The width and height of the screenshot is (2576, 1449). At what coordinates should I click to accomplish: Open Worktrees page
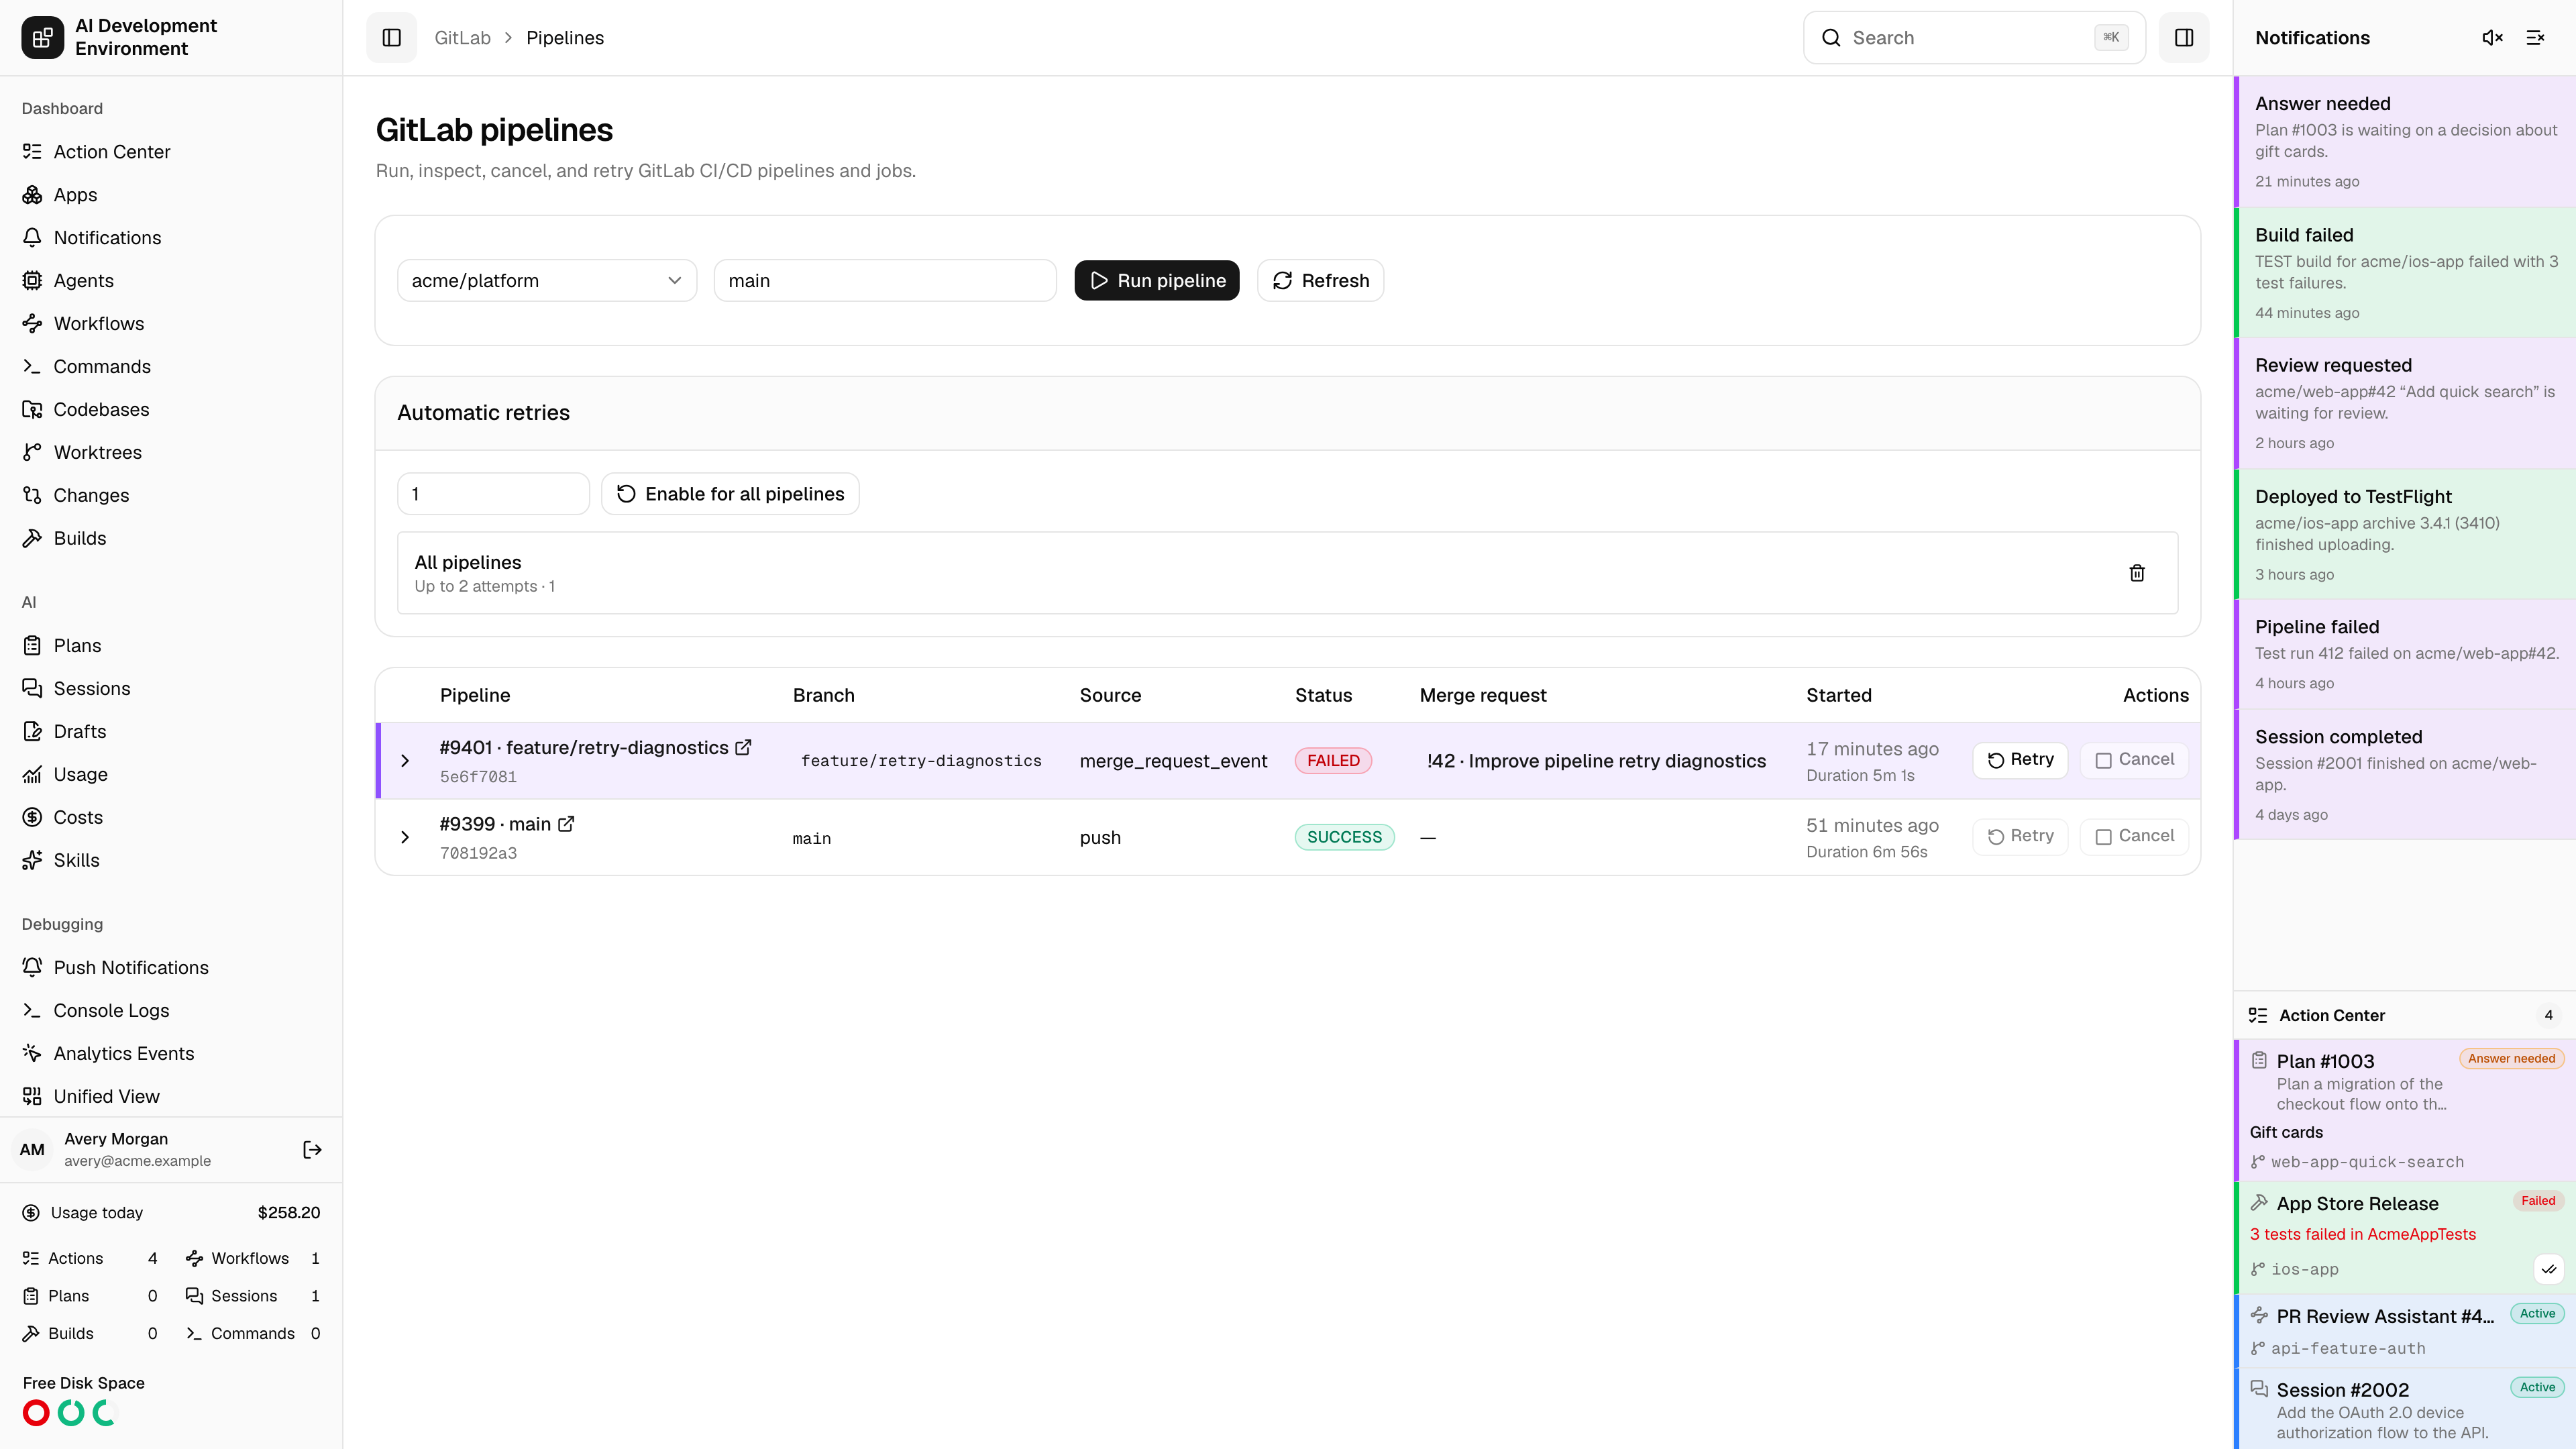point(171,453)
